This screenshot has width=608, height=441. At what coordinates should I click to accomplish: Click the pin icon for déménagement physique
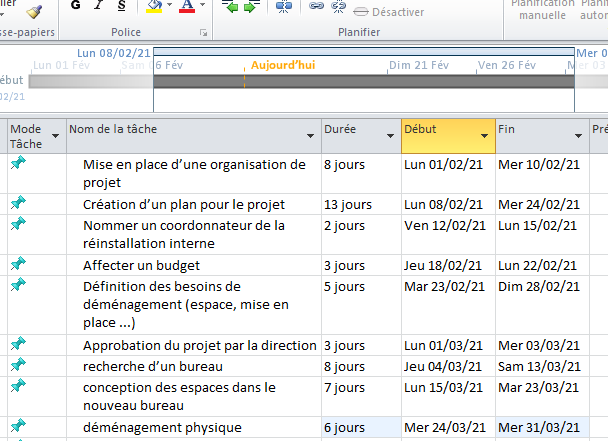(18, 427)
